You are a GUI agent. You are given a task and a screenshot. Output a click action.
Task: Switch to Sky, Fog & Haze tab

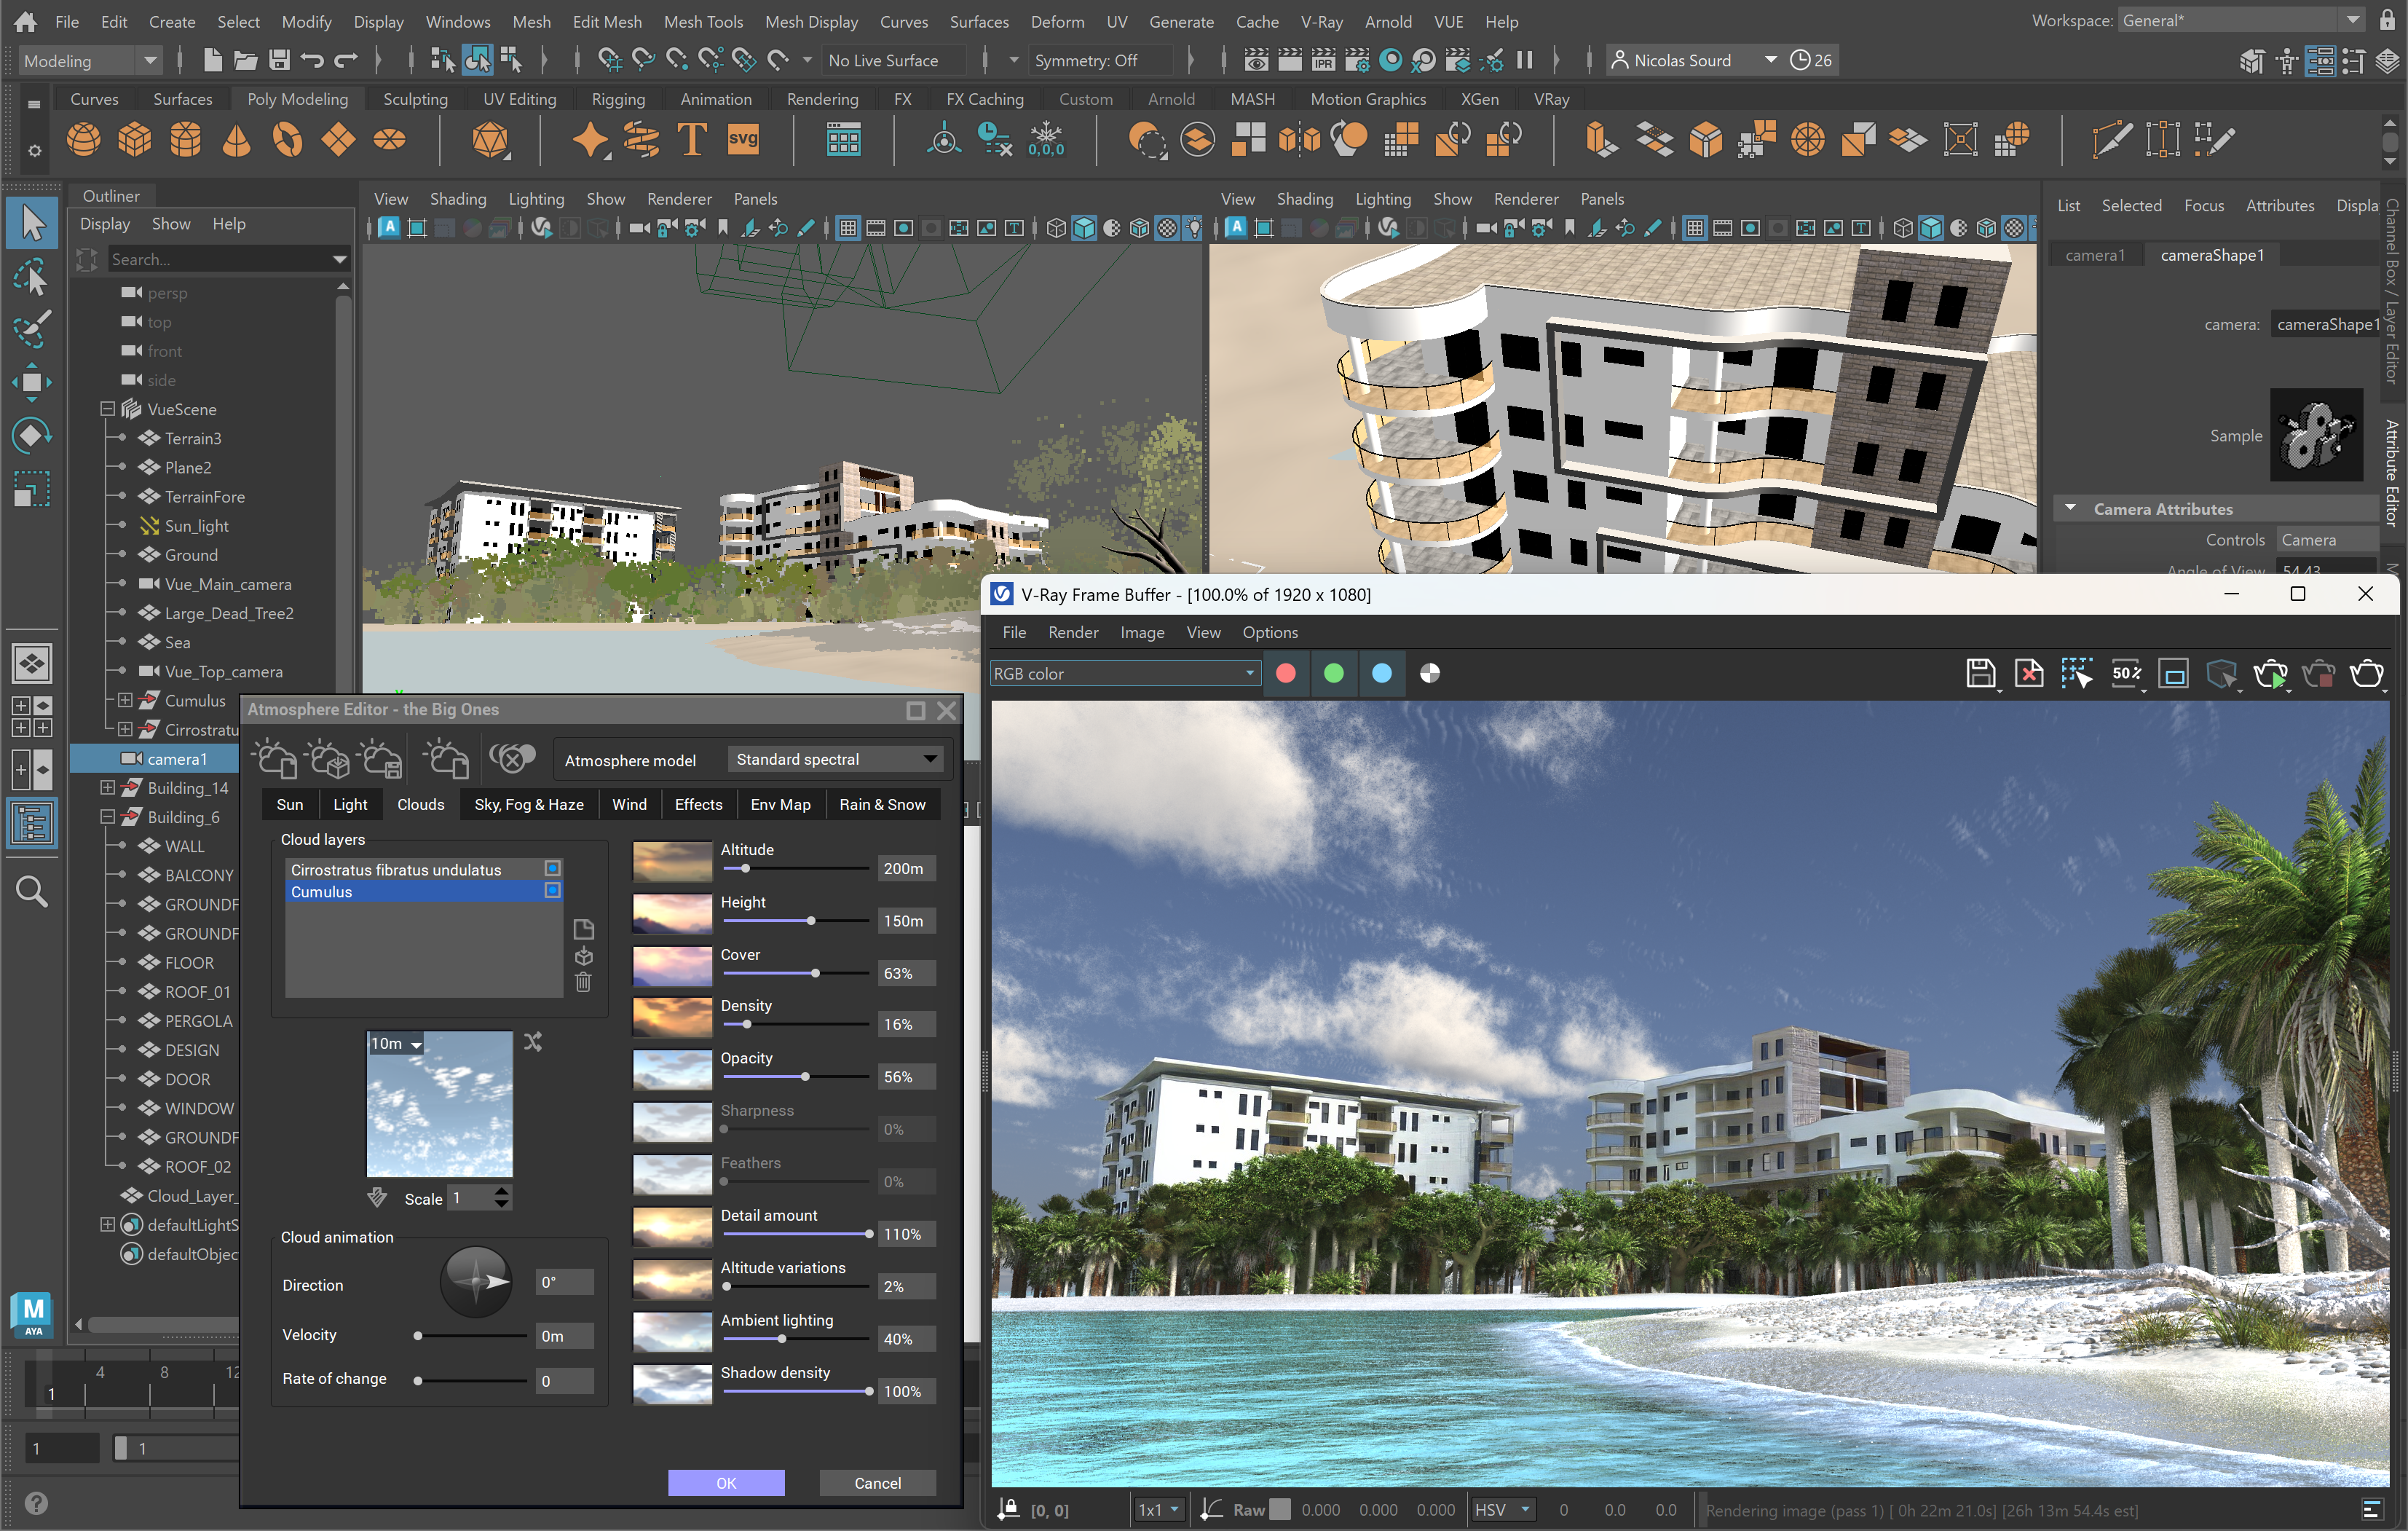click(528, 805)
